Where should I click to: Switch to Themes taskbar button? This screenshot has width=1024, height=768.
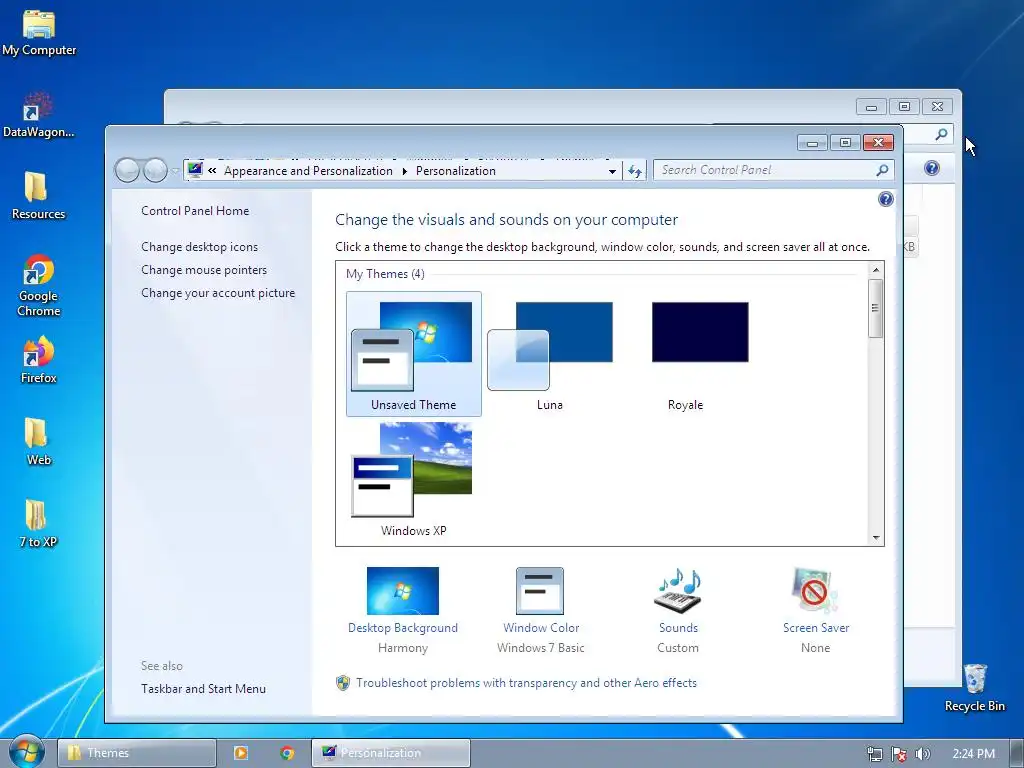coord(136,753)
